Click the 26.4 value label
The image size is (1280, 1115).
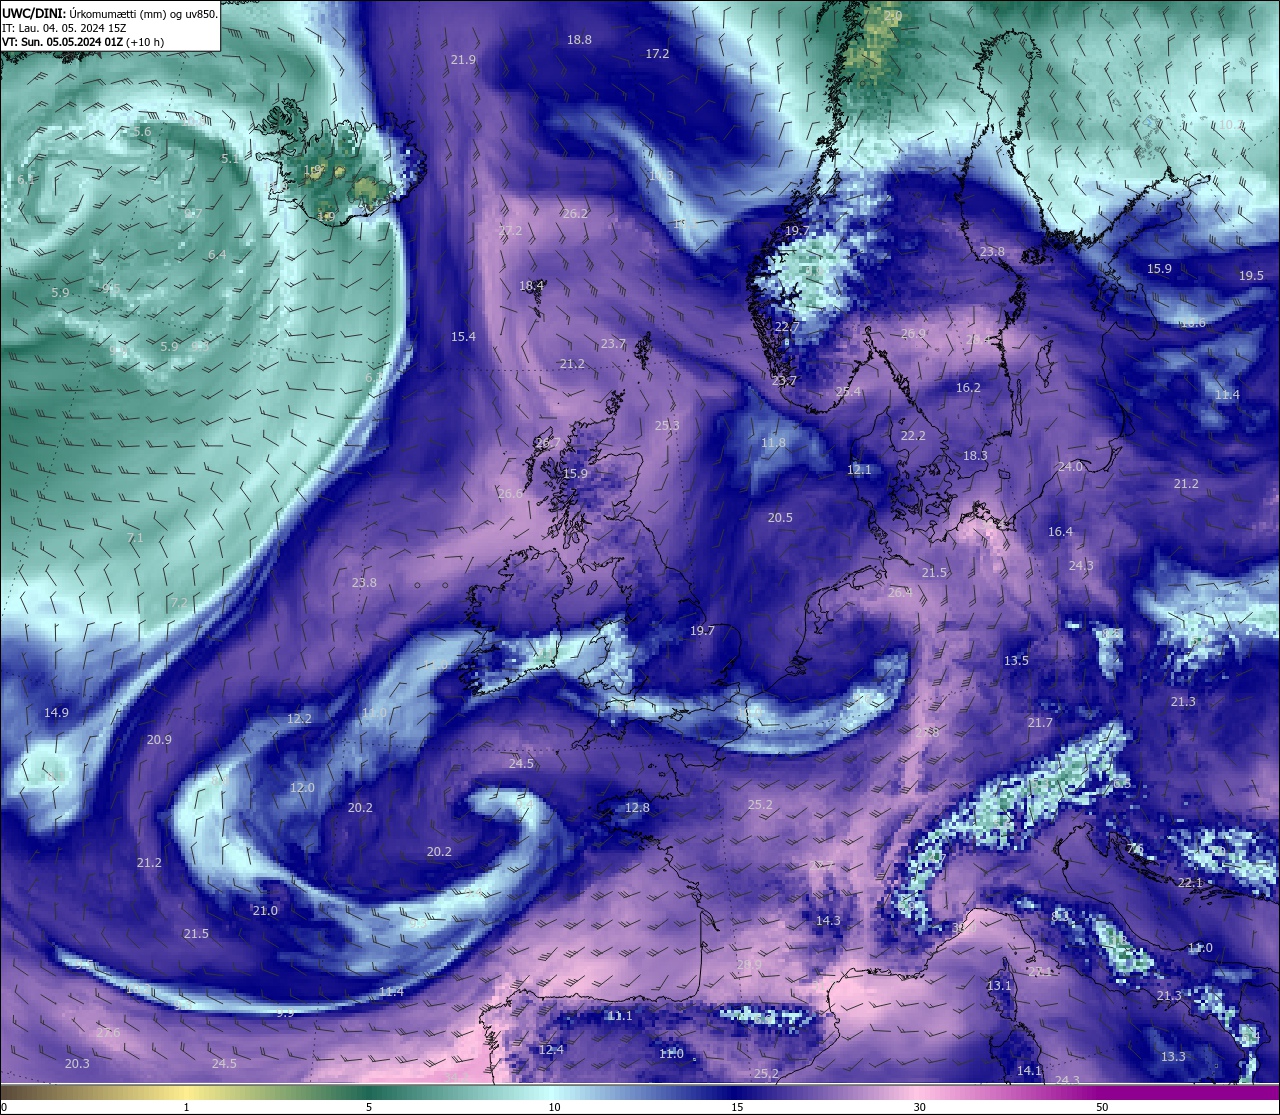900,593
